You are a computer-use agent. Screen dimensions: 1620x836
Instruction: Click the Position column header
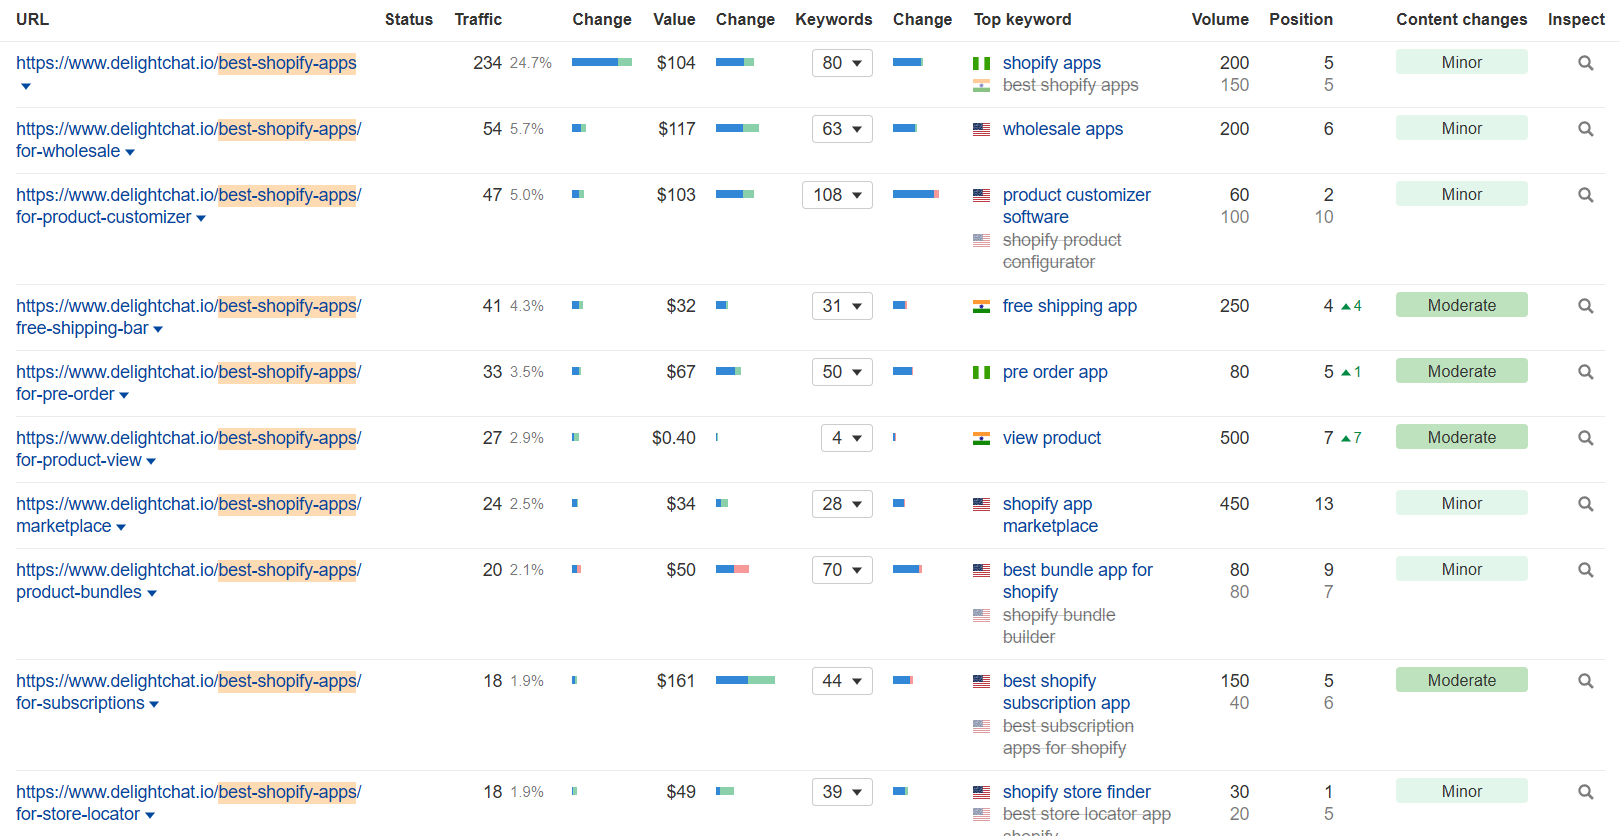click(1301, 19)
